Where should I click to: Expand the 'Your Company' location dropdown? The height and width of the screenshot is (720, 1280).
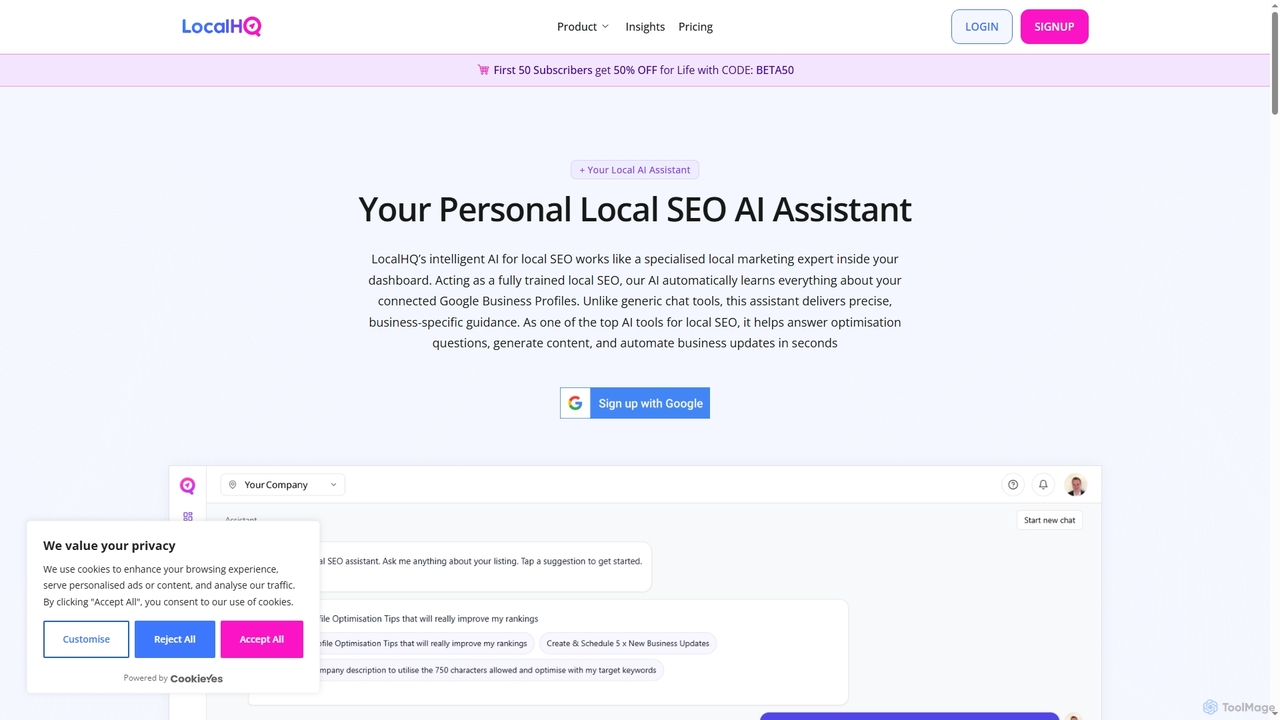[282, 485]
